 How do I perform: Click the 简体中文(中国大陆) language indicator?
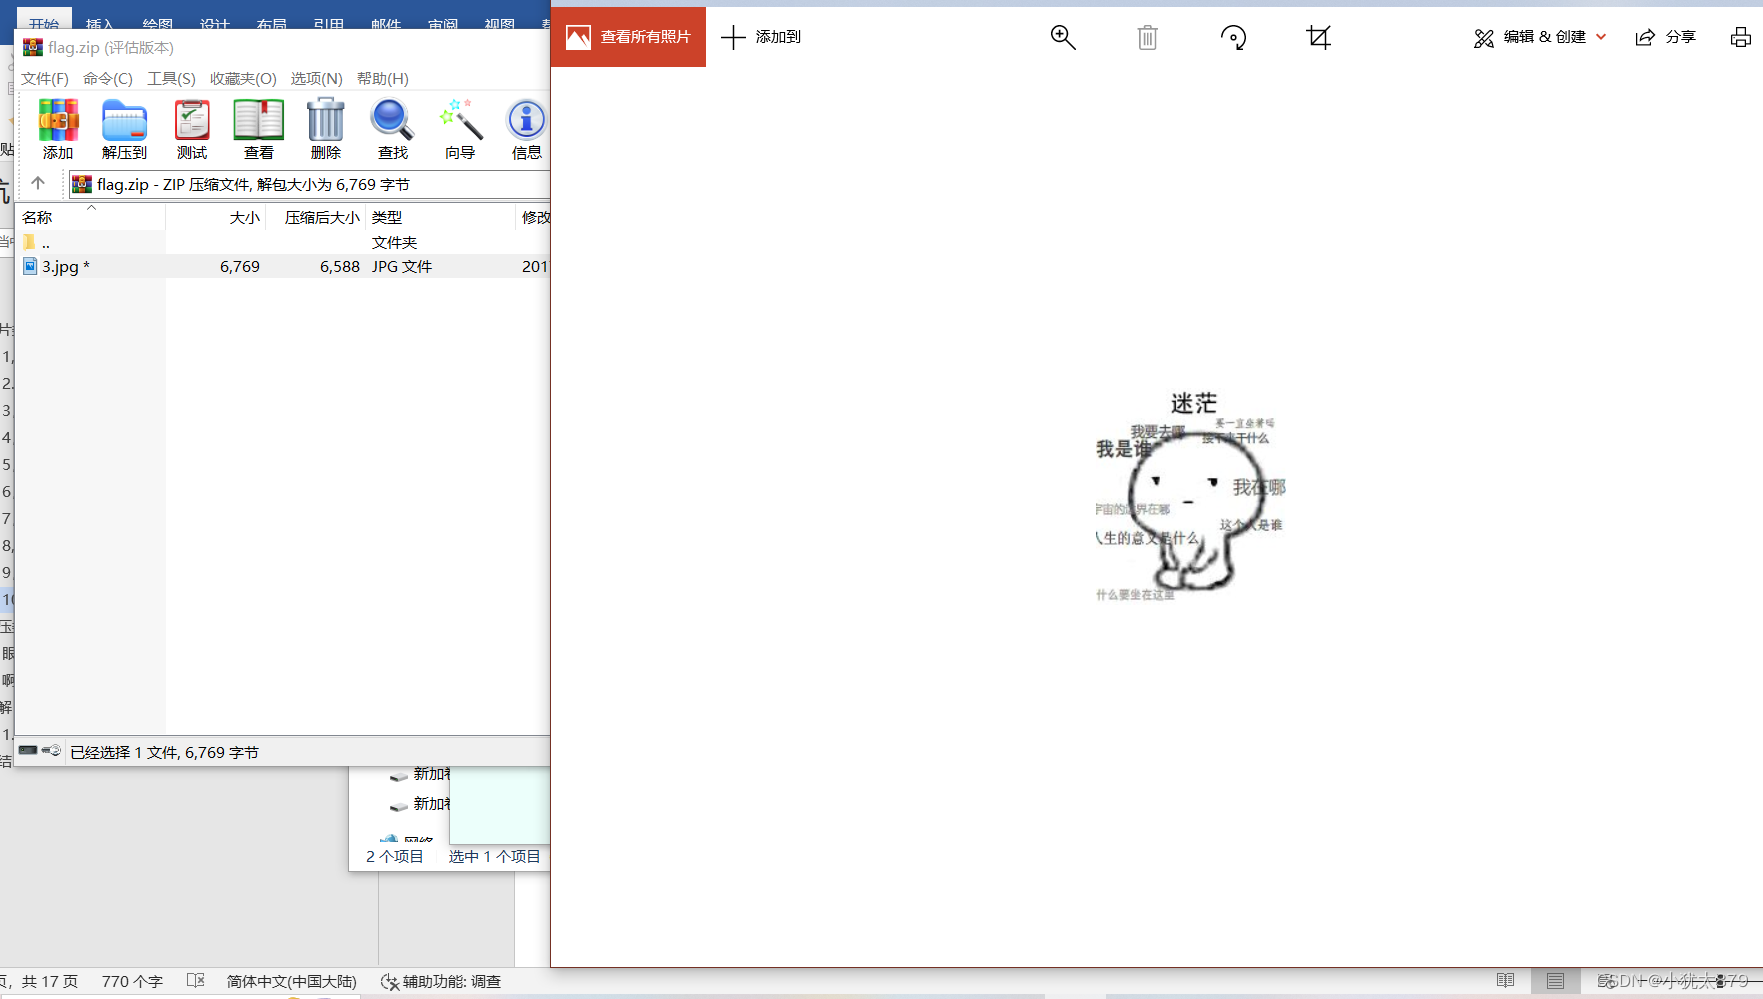coord(291,981)
